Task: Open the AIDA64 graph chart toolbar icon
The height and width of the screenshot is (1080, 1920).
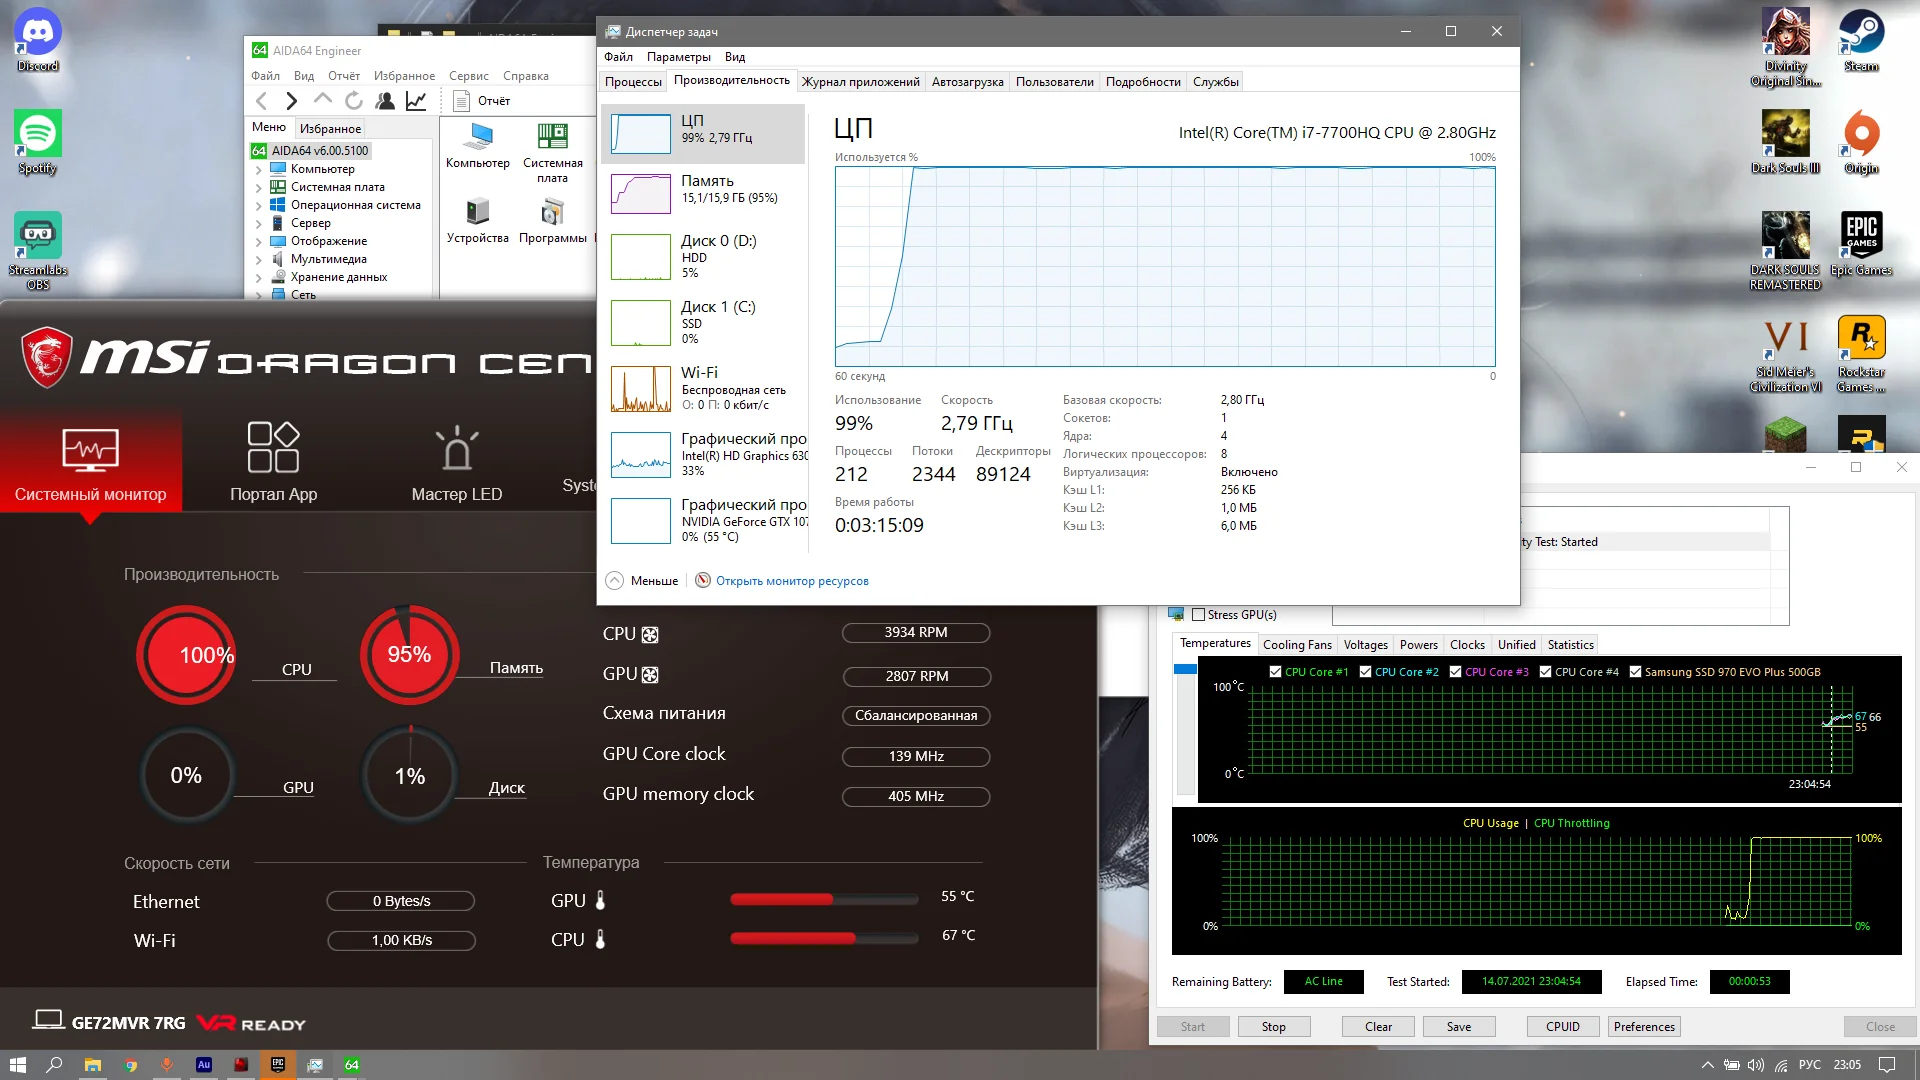Action: coord(416,101)
